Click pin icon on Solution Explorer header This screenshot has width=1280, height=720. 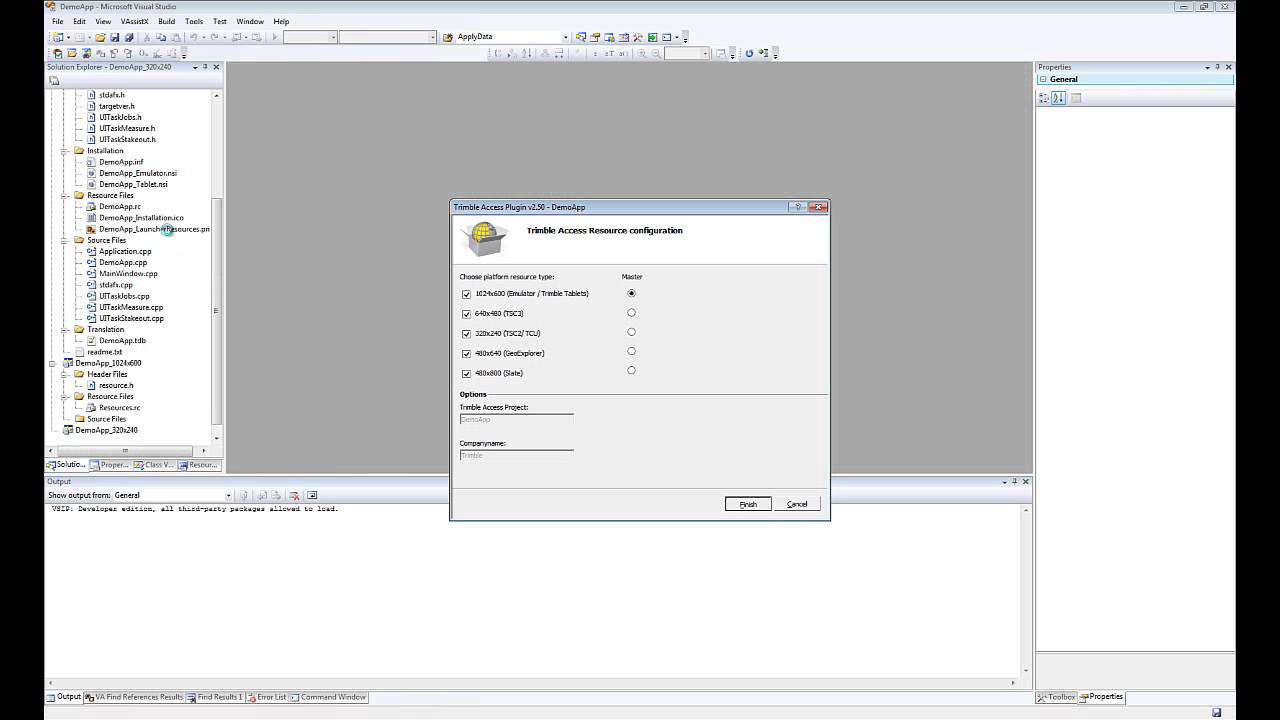[x=205, y=67]
